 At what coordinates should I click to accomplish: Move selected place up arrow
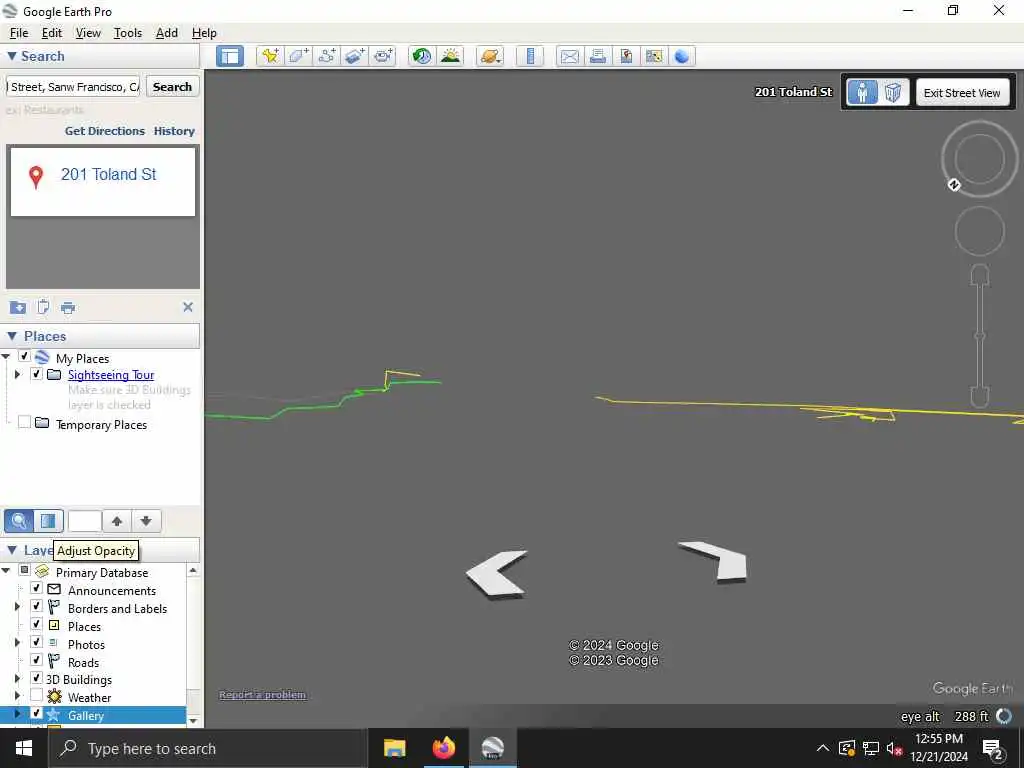(117, 520)
